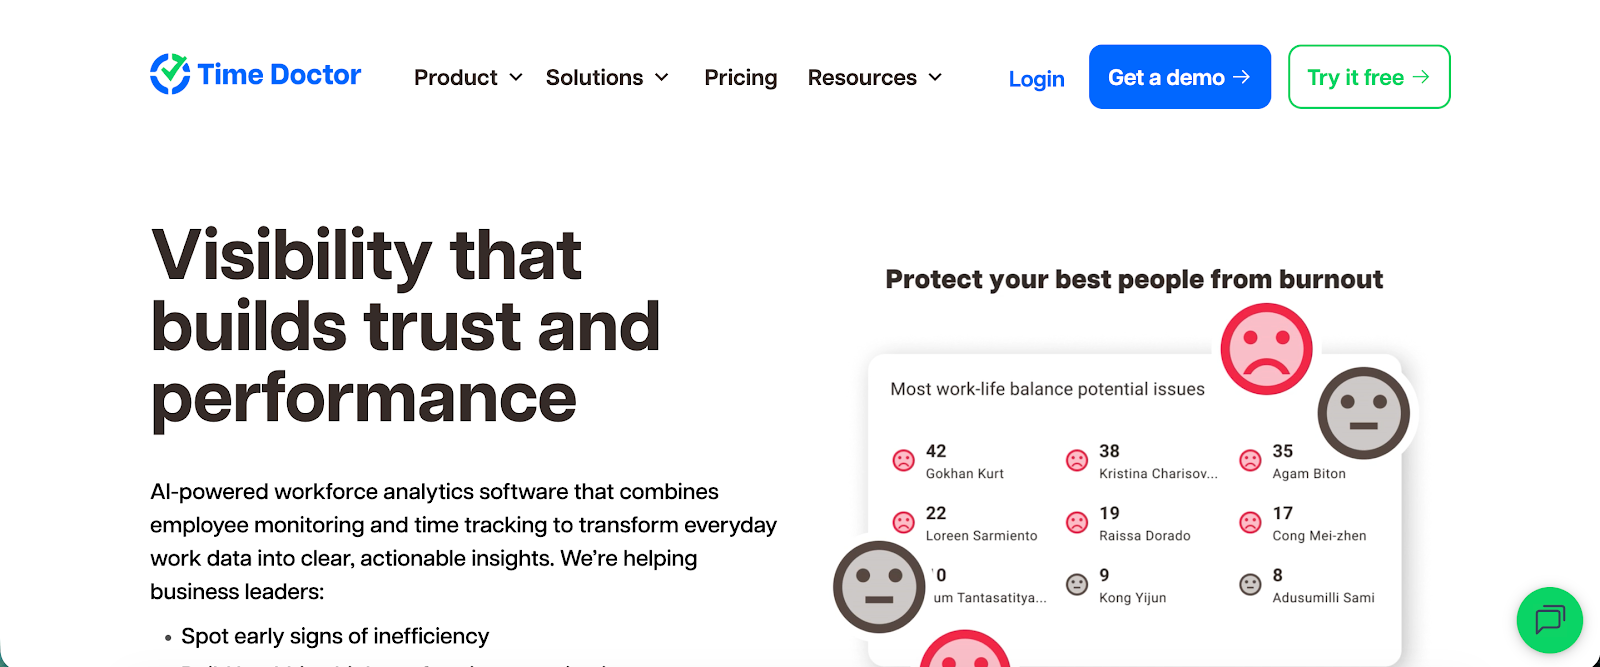Viewport: 1600px width, 667px height.
Task: Click the large red sad face emoji
Action: pos(1266,349)
